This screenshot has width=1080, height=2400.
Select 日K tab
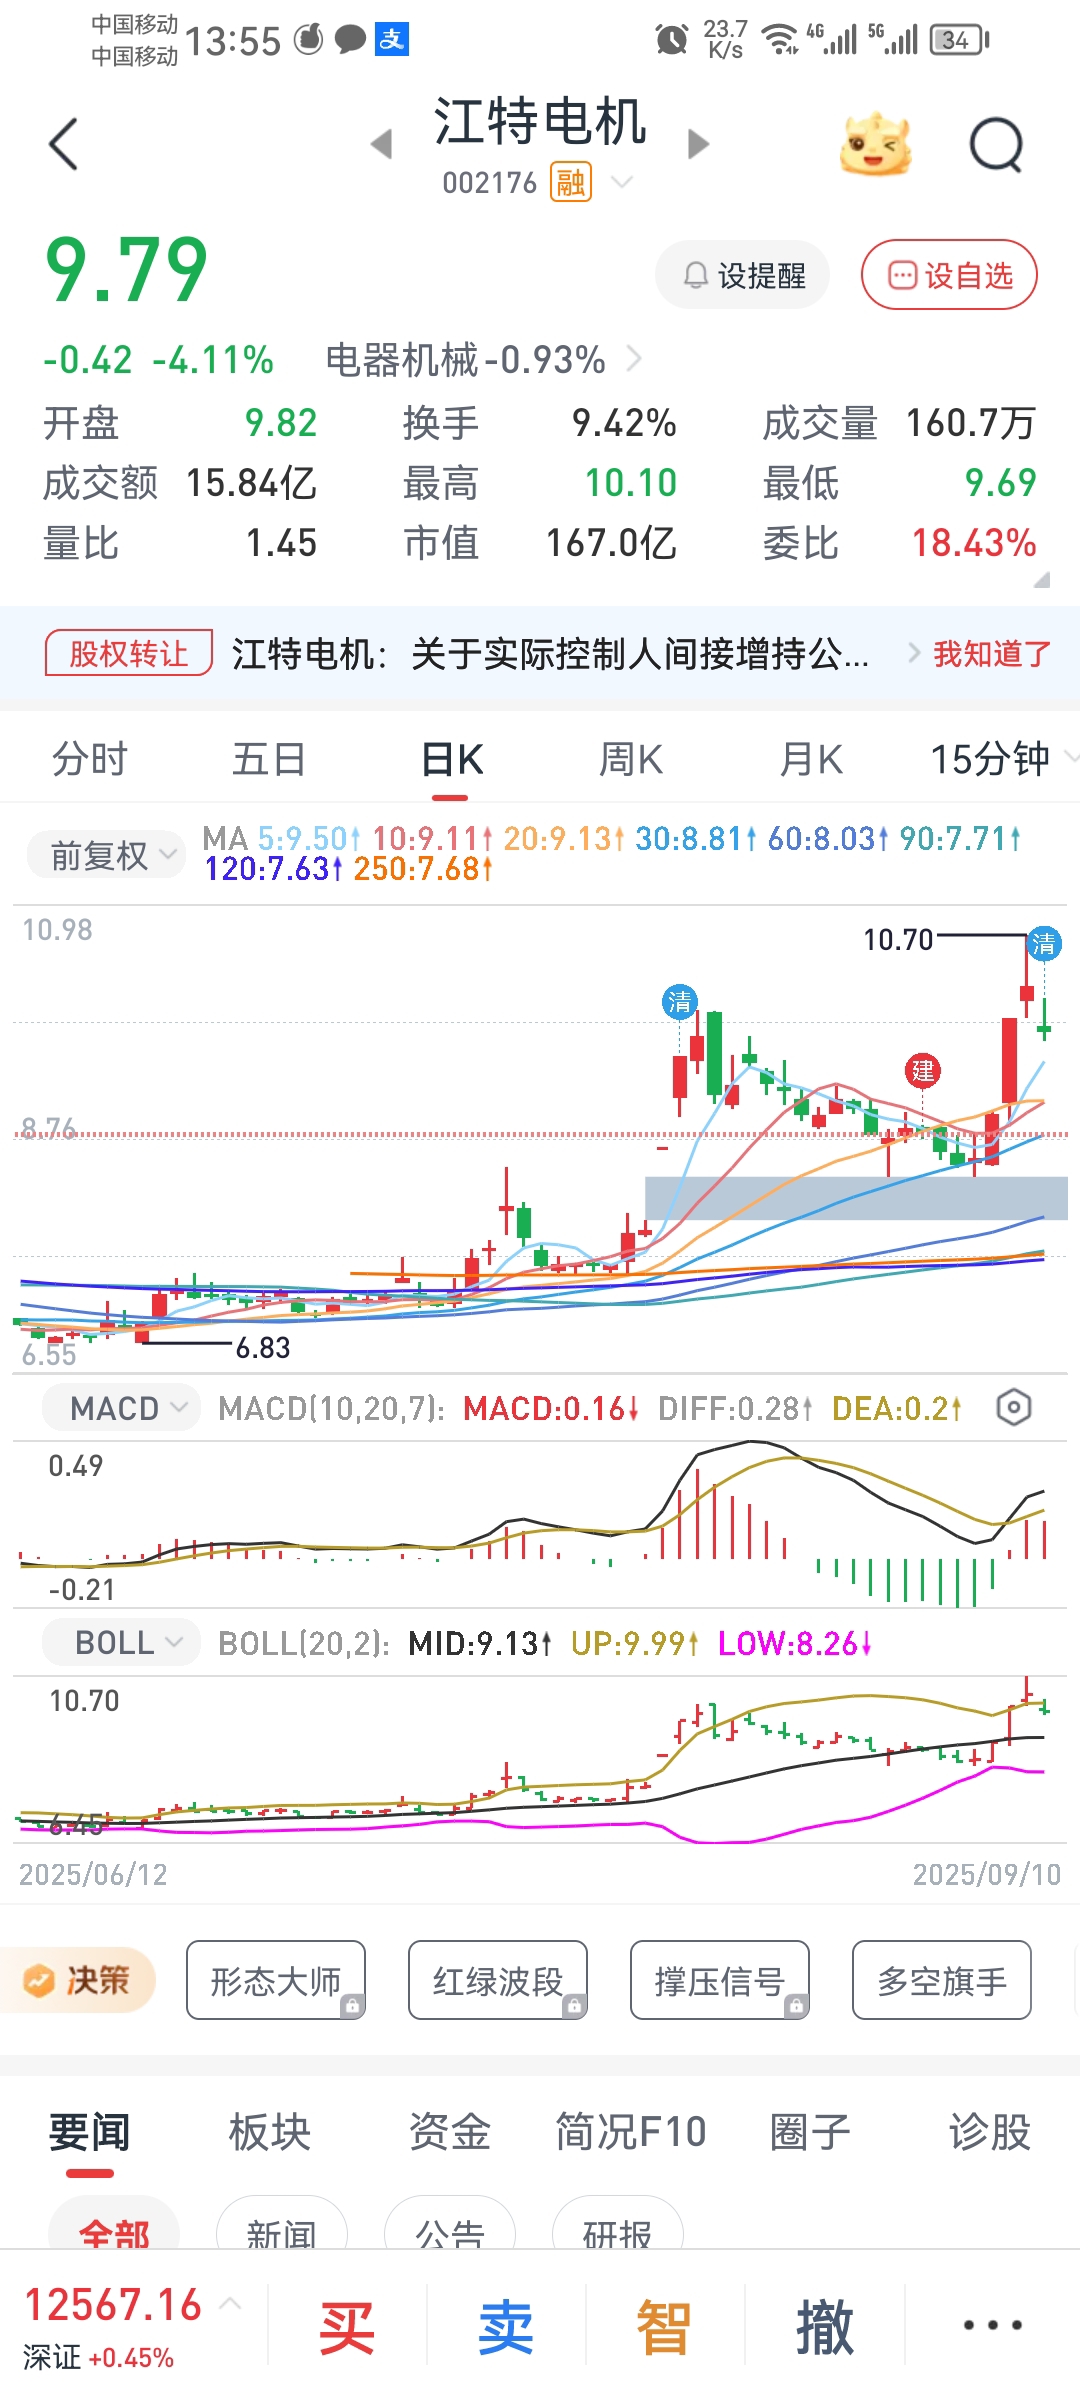tap(451, 759)
